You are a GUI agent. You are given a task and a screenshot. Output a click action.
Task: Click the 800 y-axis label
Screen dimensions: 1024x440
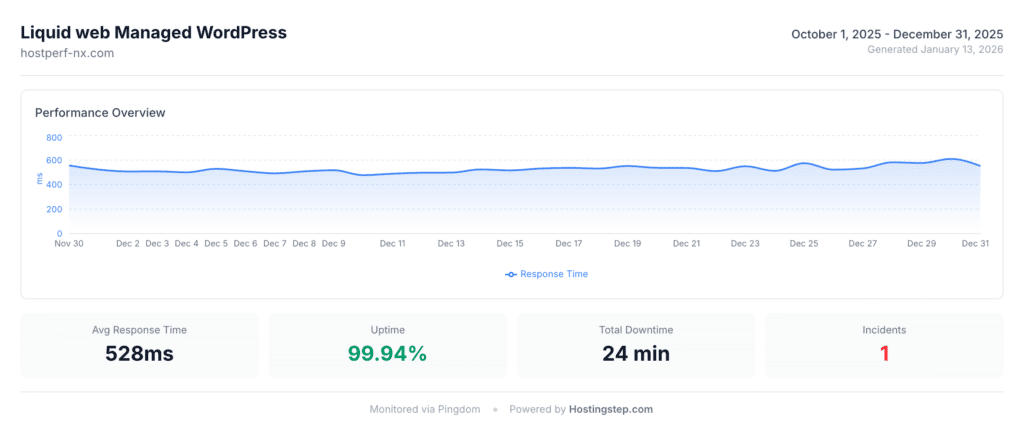54,137
